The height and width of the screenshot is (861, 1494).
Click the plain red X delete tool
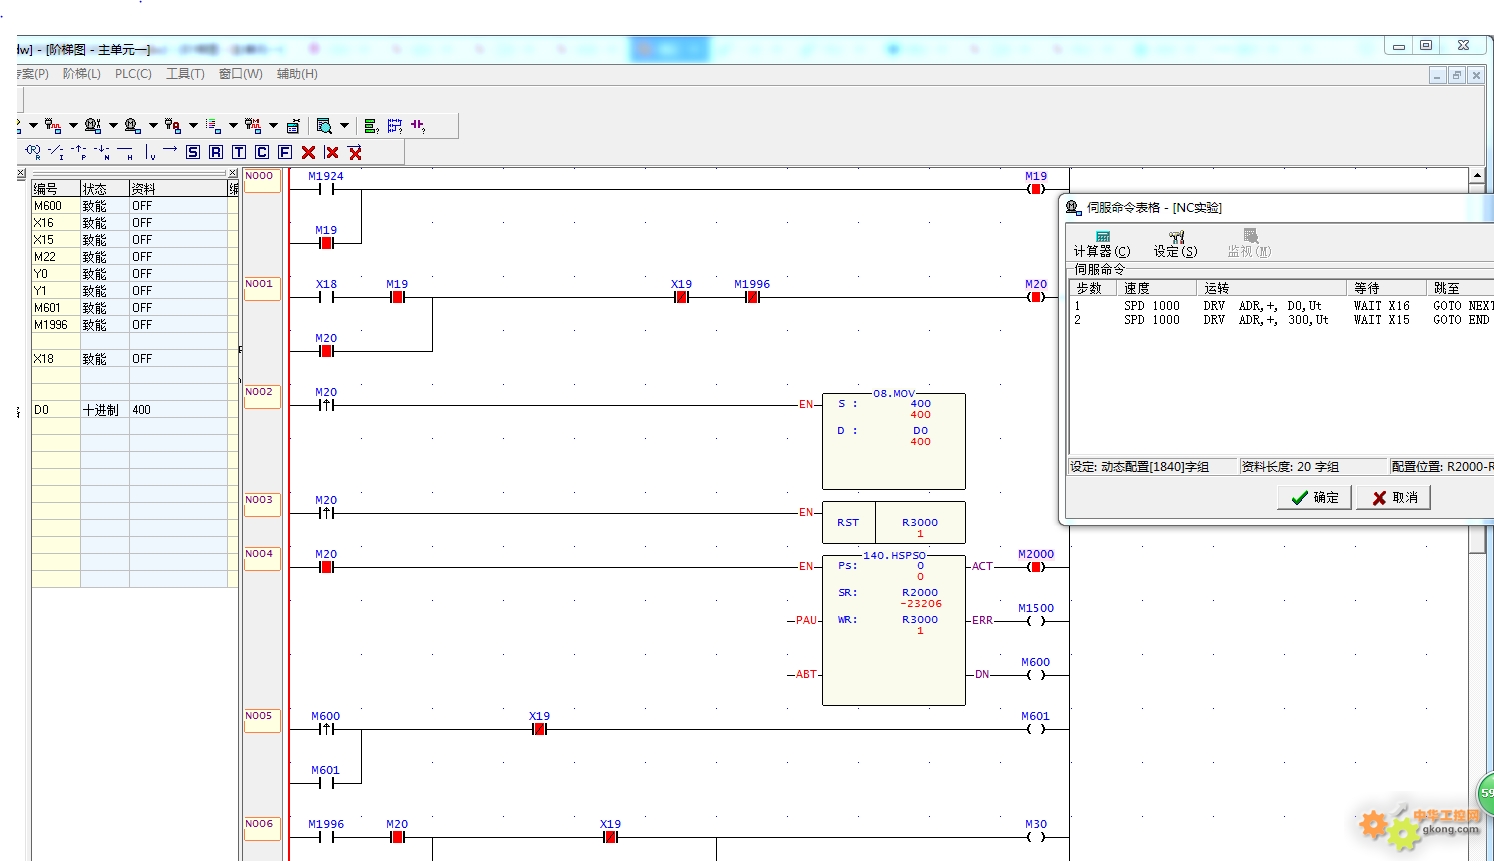[308, 152]
